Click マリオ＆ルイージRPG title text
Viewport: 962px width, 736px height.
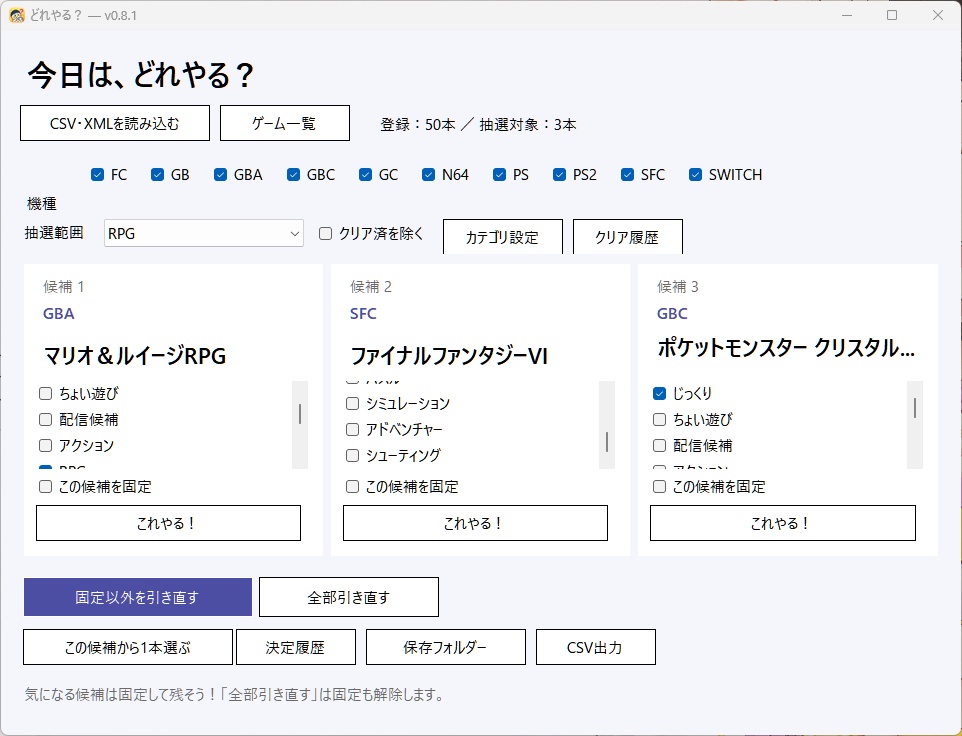coord(135,356)
